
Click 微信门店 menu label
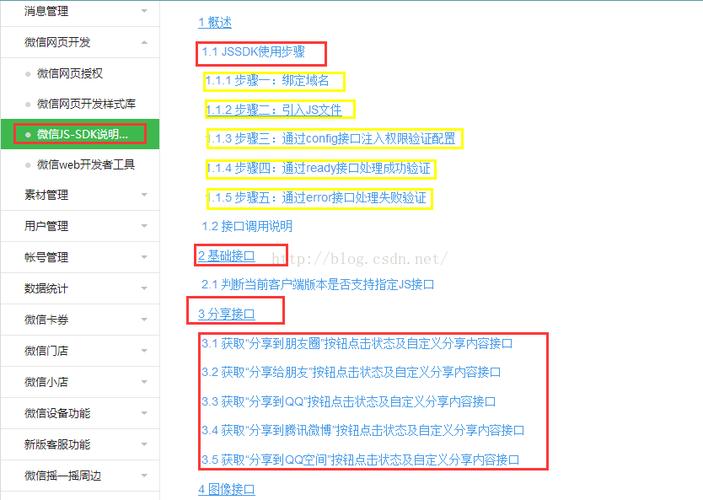click(x=46, y=350)
